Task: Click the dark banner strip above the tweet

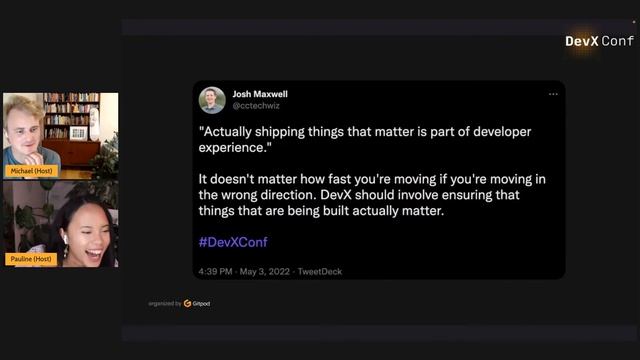Action: [379, 27]
